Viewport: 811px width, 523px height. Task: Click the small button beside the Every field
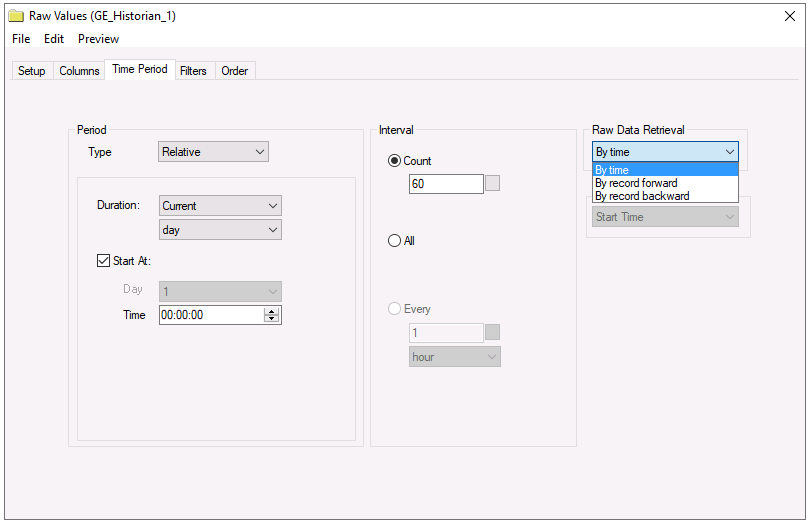click(492, 332)
